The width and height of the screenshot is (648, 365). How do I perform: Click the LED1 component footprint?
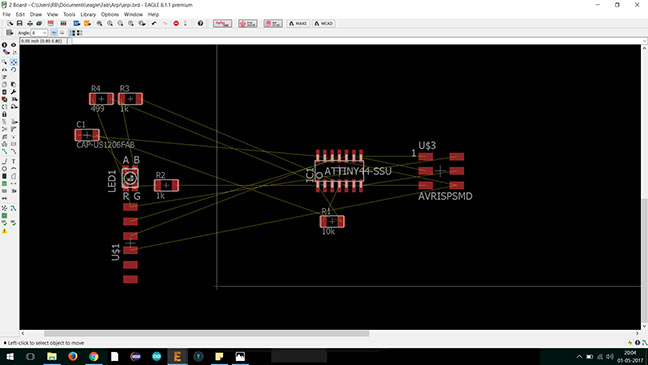coord(130,178)
